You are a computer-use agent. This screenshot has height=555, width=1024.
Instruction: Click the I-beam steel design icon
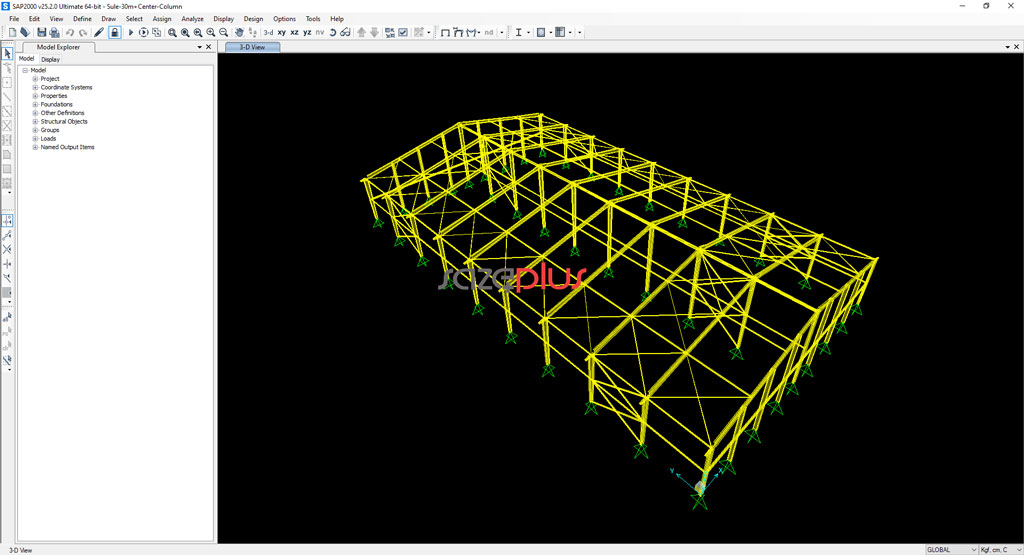[x=519, y=32]
